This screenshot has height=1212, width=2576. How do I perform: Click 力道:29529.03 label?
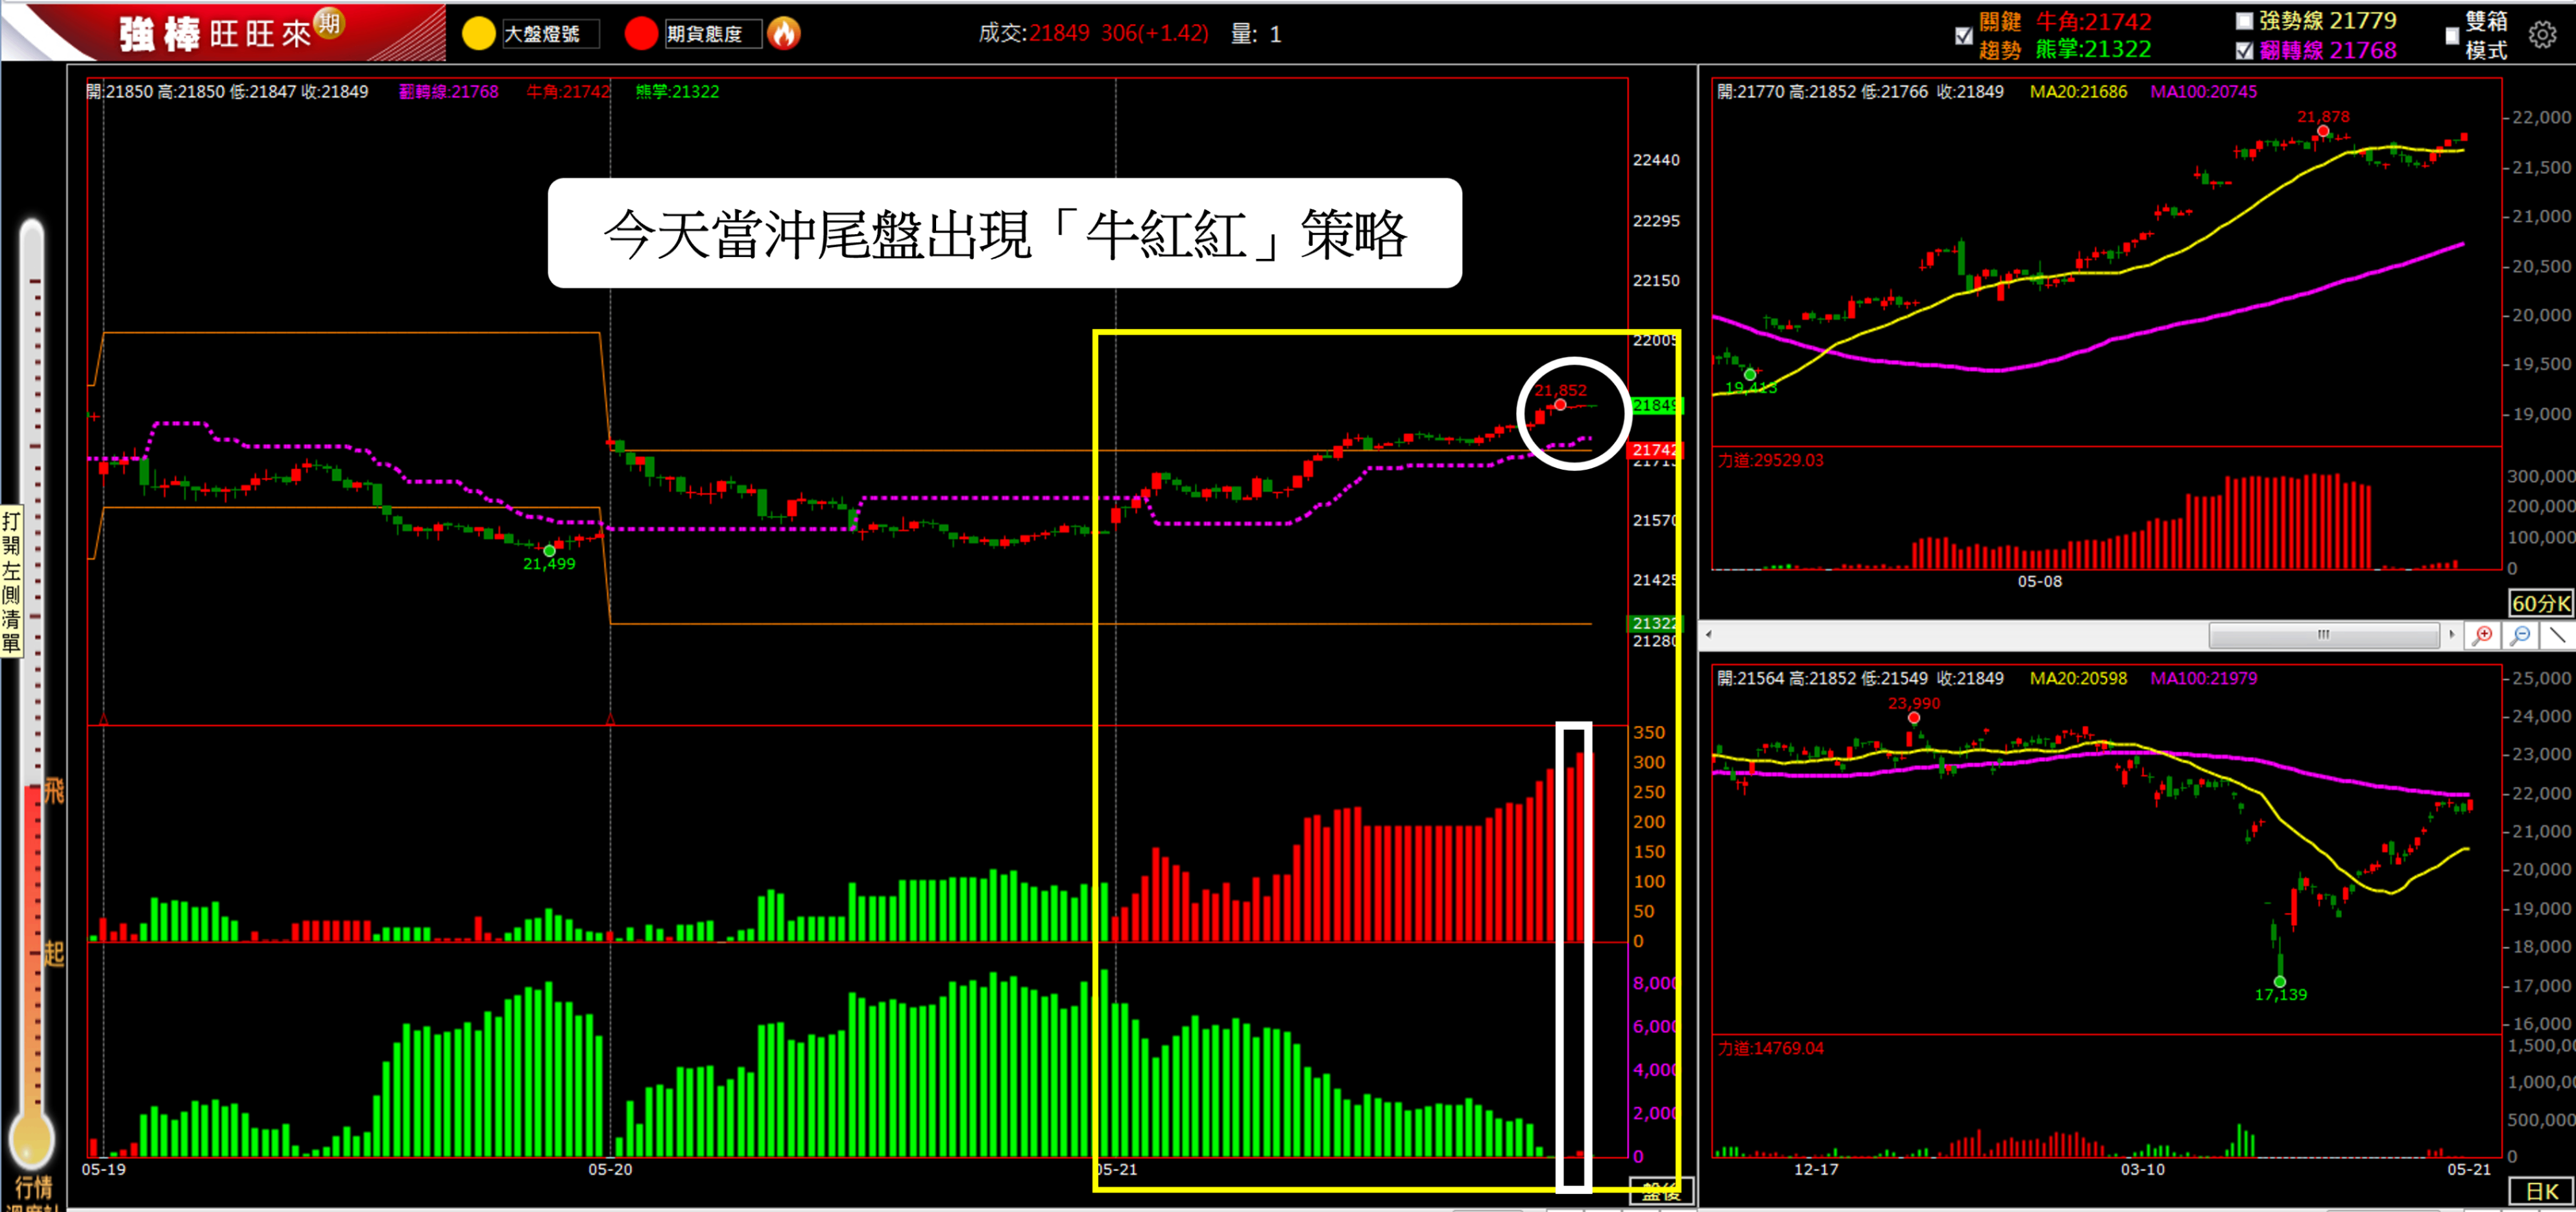click(1770, 461)
